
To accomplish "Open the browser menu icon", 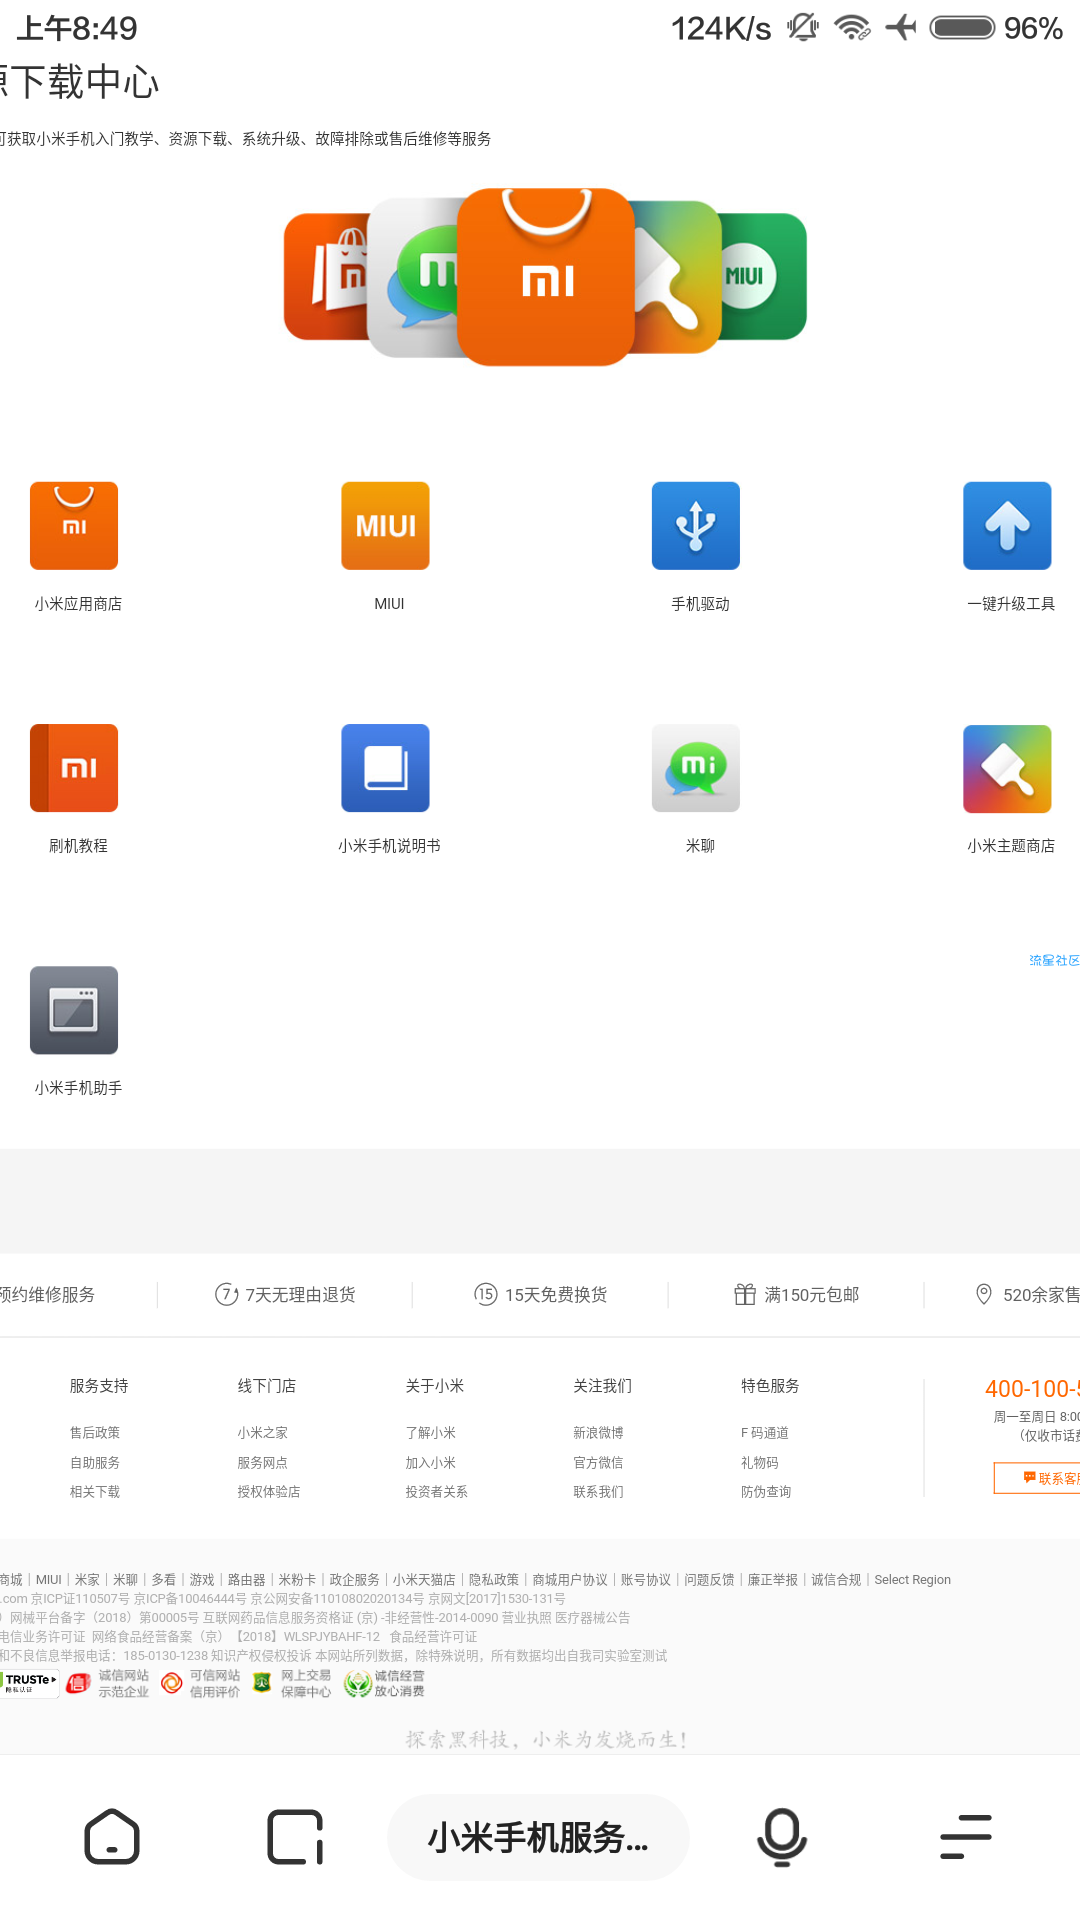I will tap(966, 1837).
